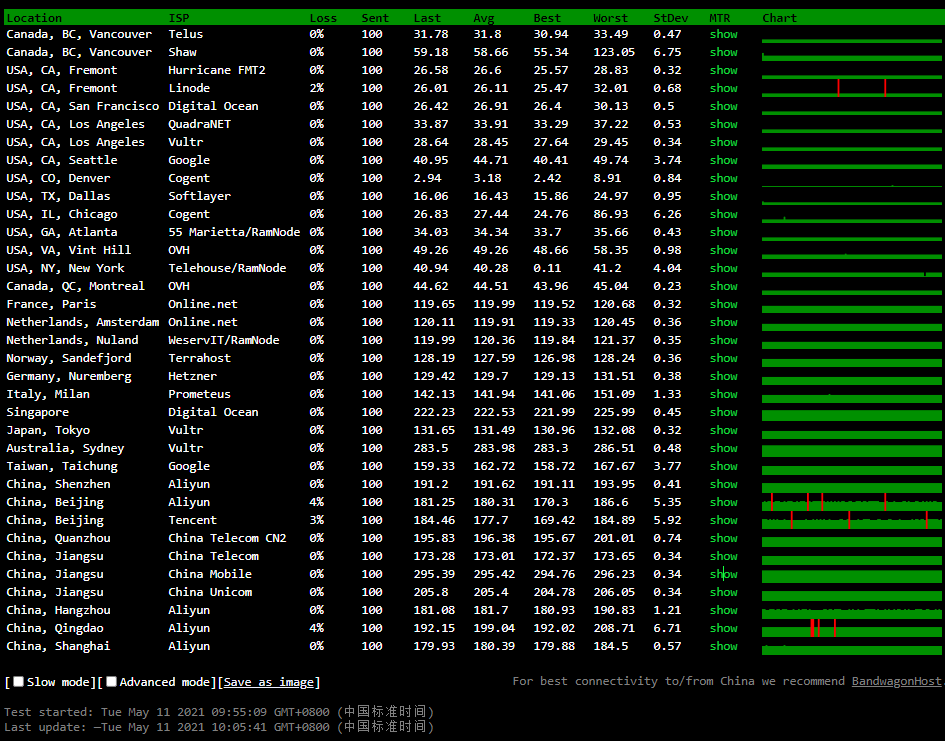945x741 pixels.
Task: Click the Loss column header
Action: coord(323,18)
